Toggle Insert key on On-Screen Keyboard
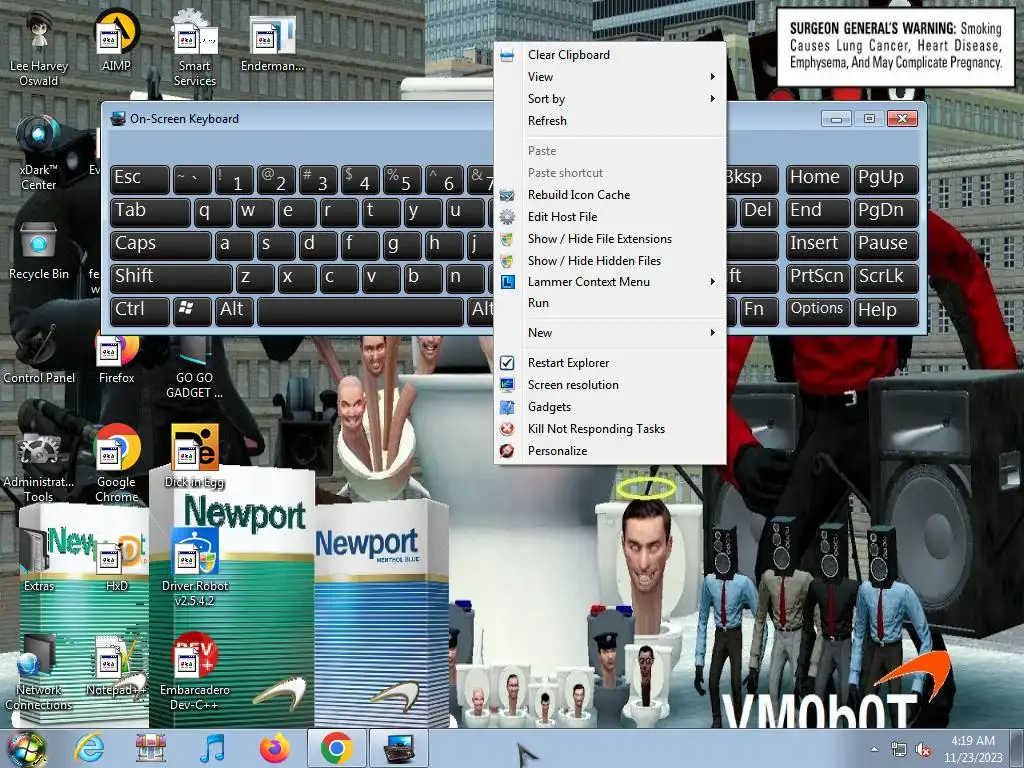Image resolution: width=1024 pixels, height=768 pixels. pos(818,245)
